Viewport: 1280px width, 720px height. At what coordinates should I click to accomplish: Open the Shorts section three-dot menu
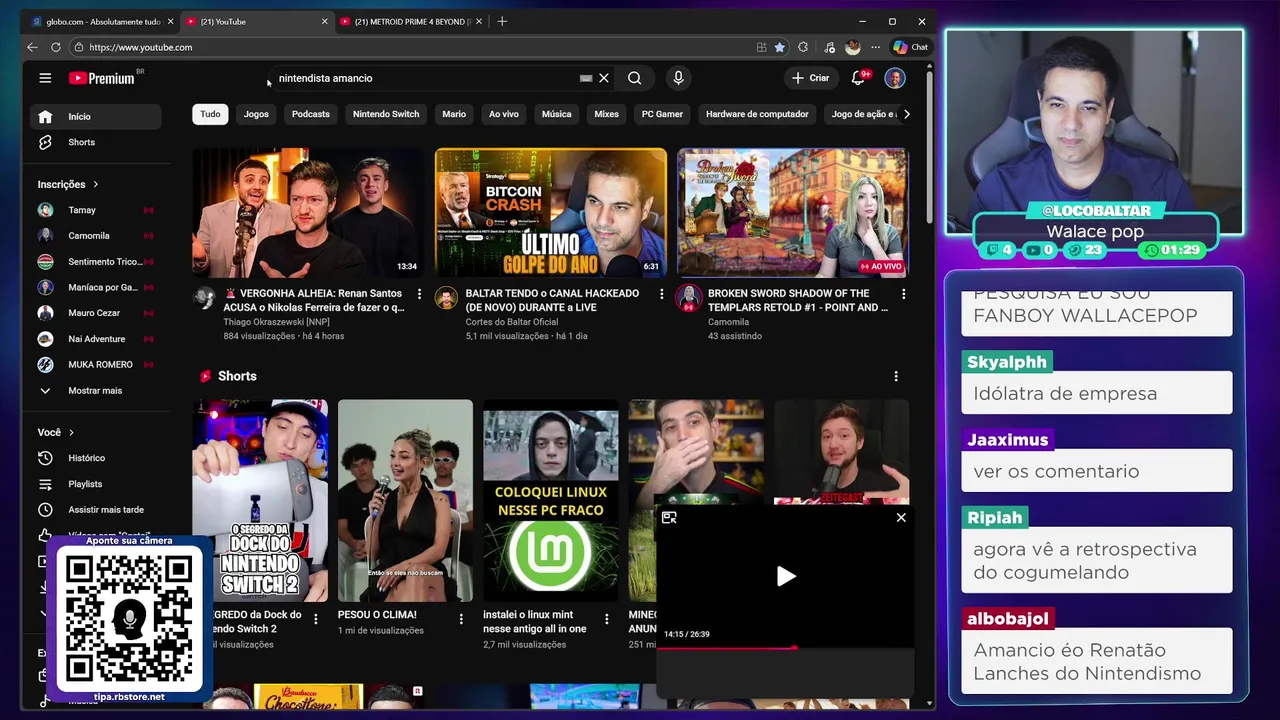click(x=896, y=376)
